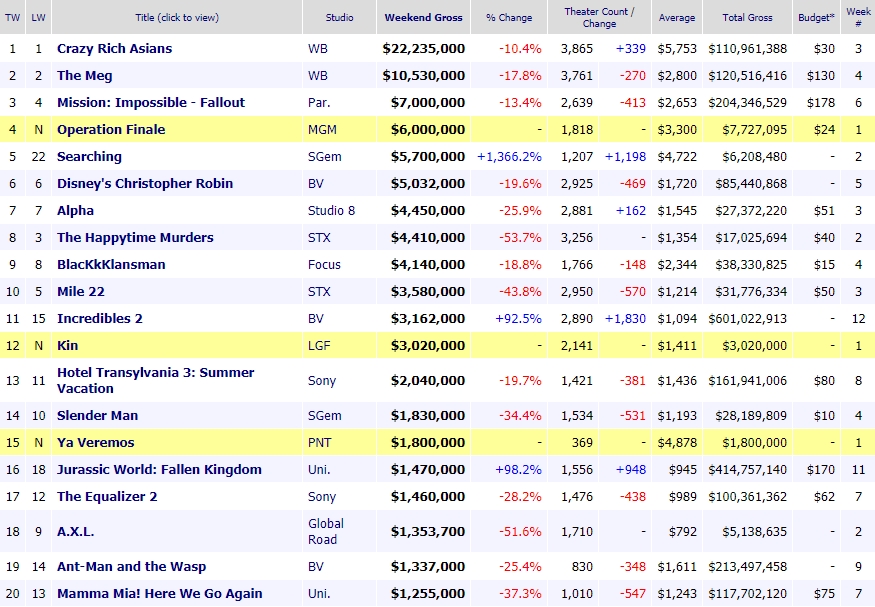Click the $5,753 average value

[x=677, y=49]
